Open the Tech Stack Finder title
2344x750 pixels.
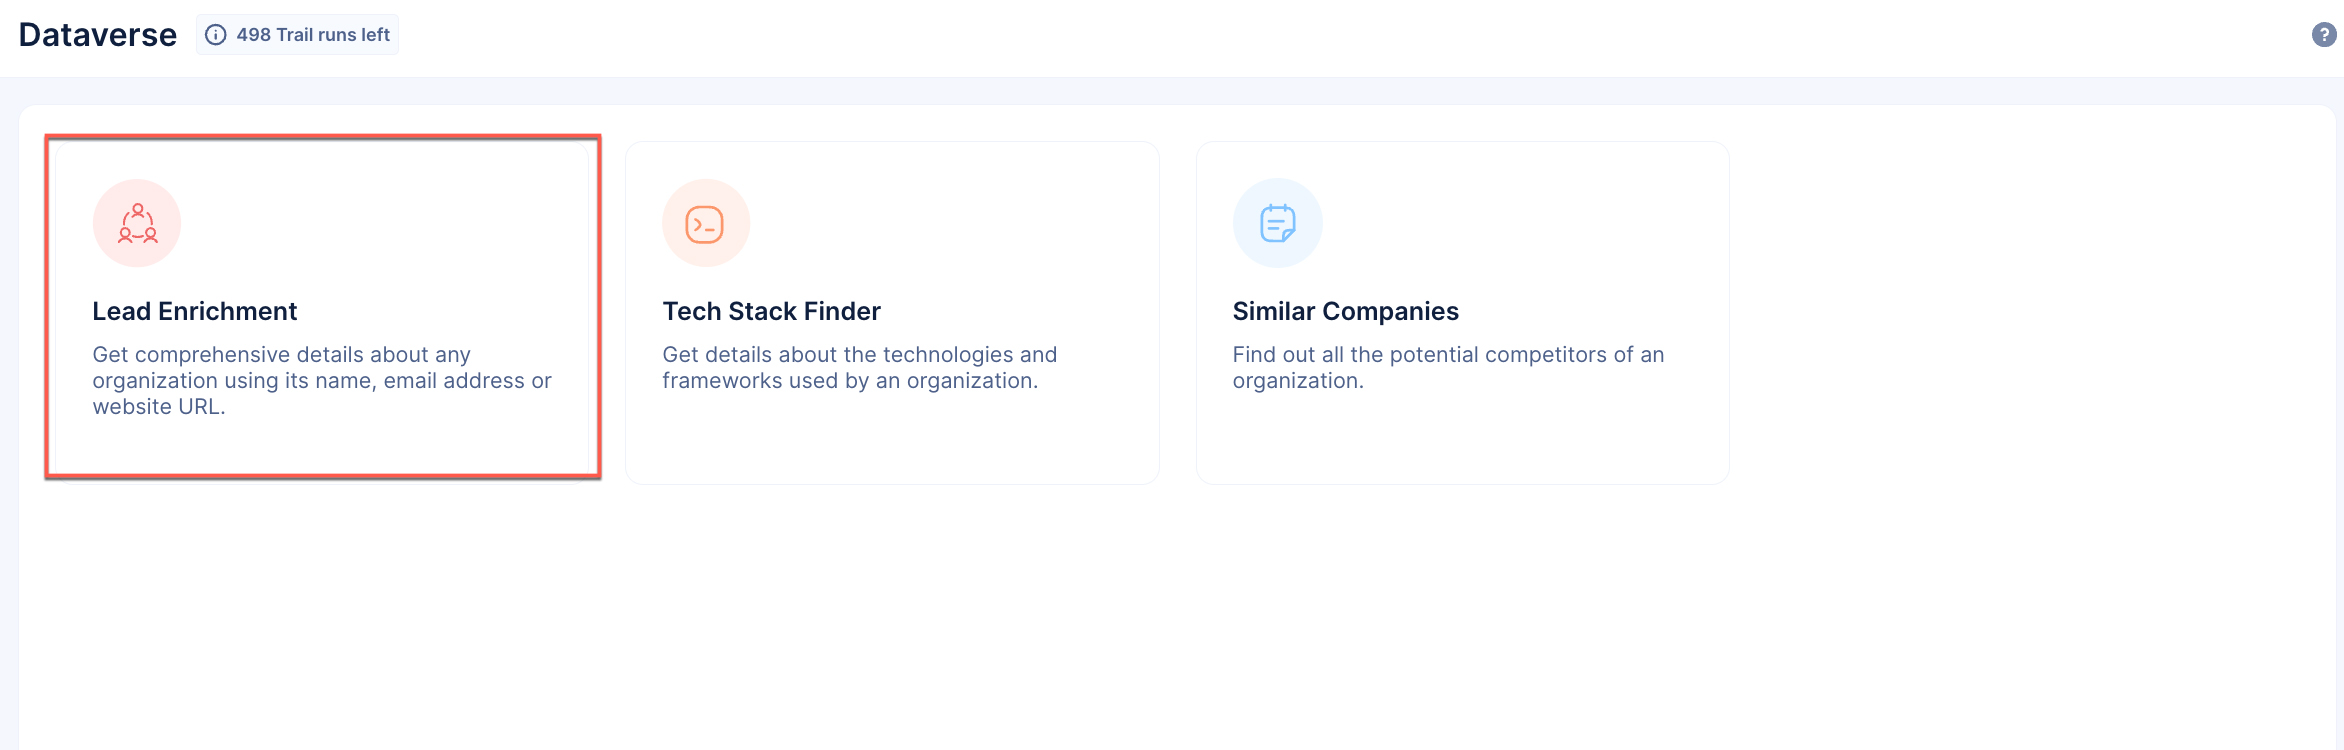click(x=771, y=311)
